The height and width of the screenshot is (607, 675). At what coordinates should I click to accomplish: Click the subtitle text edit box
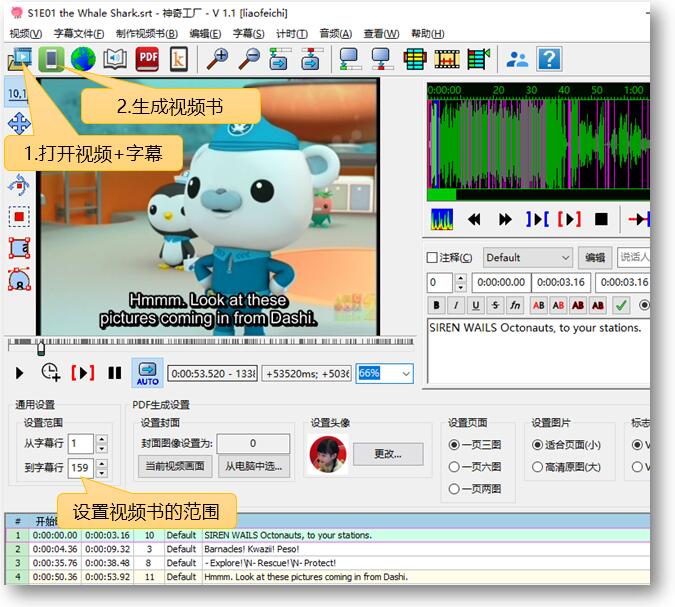click(539, 351)
